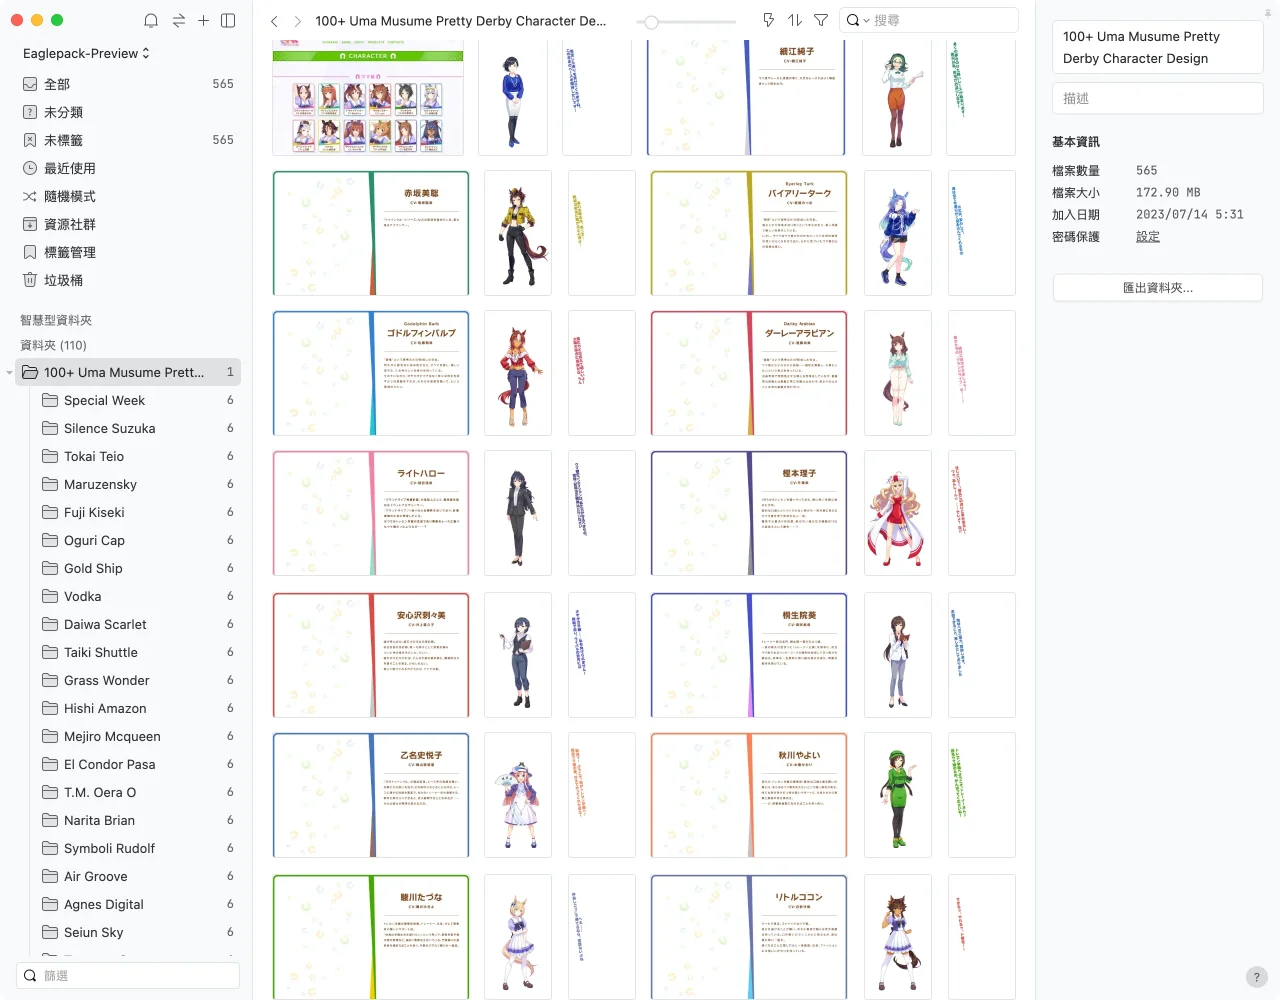Open 隨機模式 in the sidebar
The width and height of the screenshot is (1280, 1000).
point(128,196)
